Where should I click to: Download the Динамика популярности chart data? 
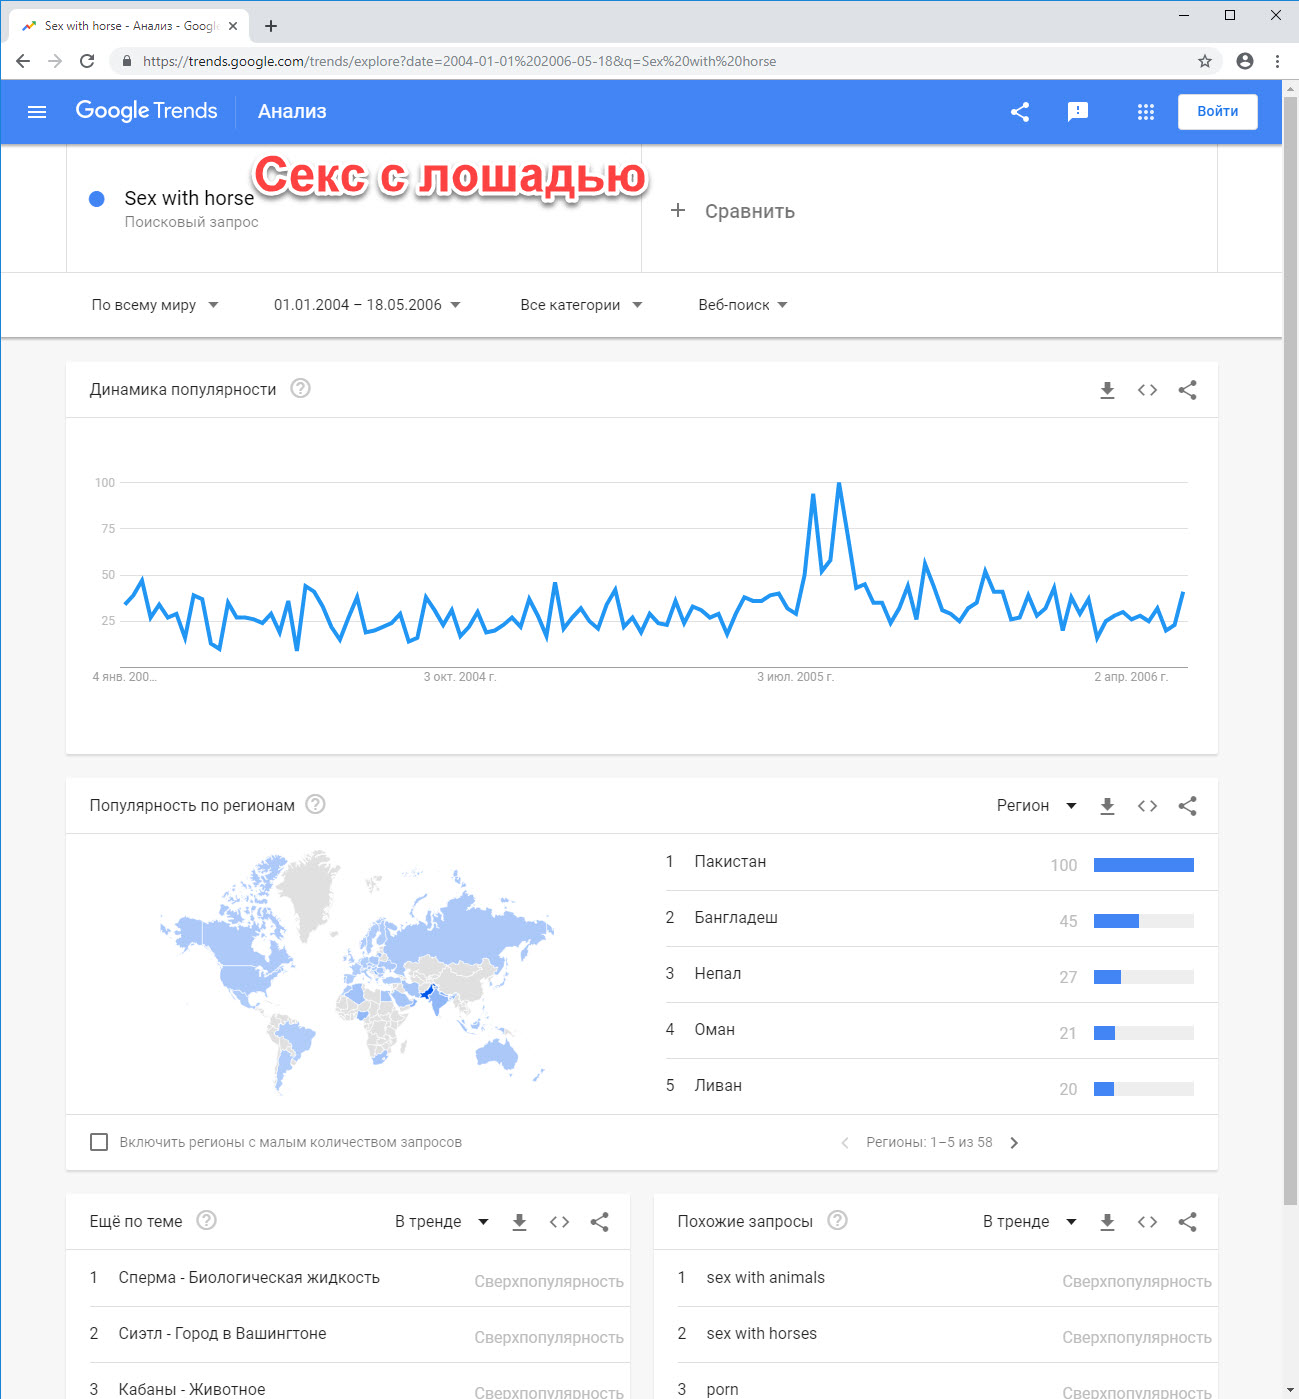coord(1107,390)
